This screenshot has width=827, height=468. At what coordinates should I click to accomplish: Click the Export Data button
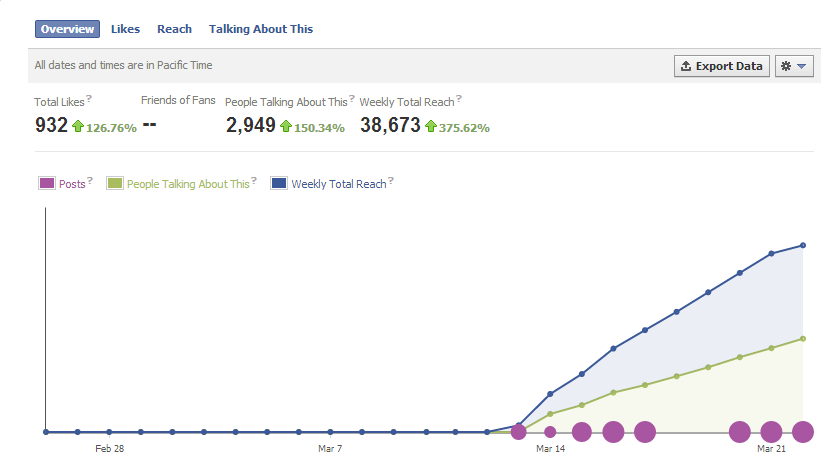[x=722, y=66]
